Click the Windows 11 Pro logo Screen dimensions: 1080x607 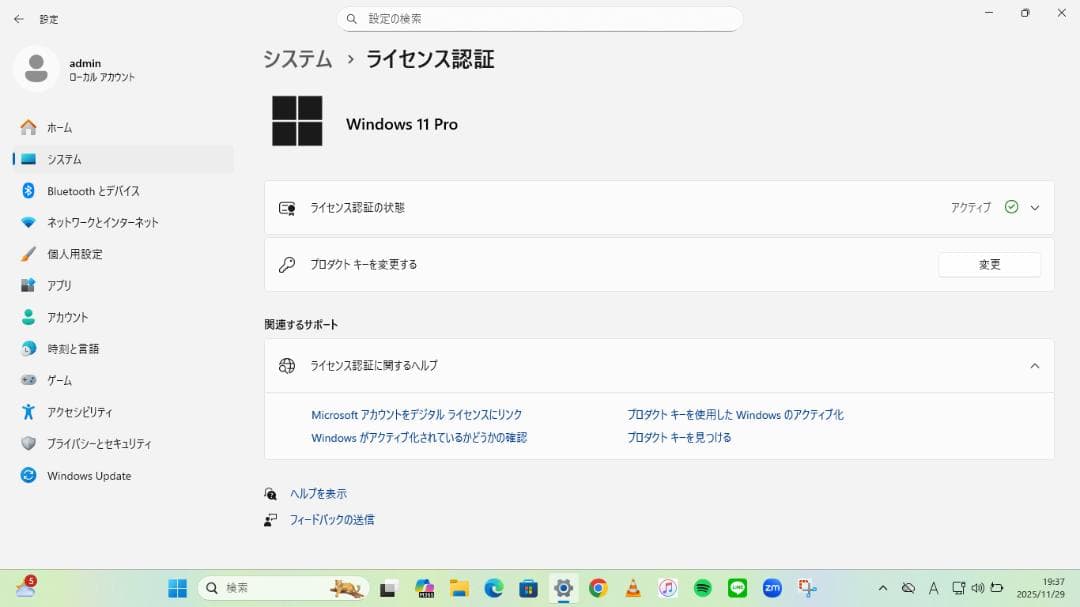click(x=297, y=121)
